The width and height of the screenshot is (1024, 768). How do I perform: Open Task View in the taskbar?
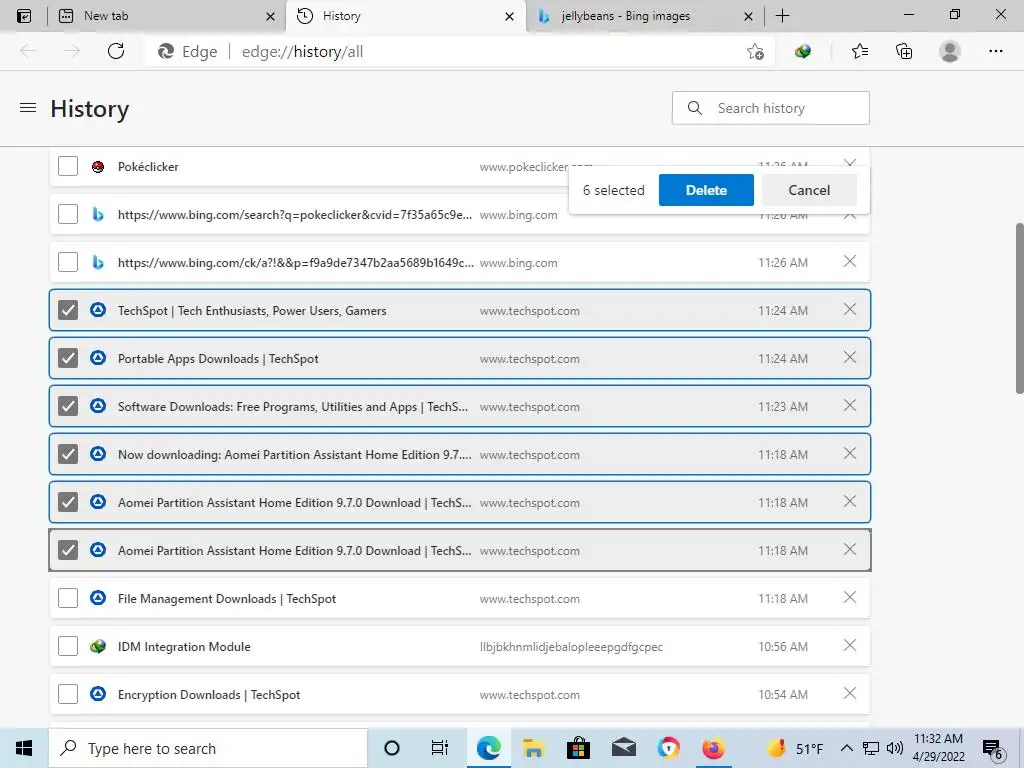440,748
